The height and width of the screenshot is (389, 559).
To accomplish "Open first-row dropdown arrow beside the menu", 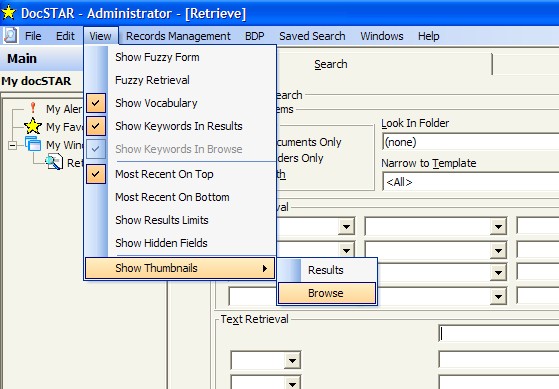I will [x=346, y=226].
